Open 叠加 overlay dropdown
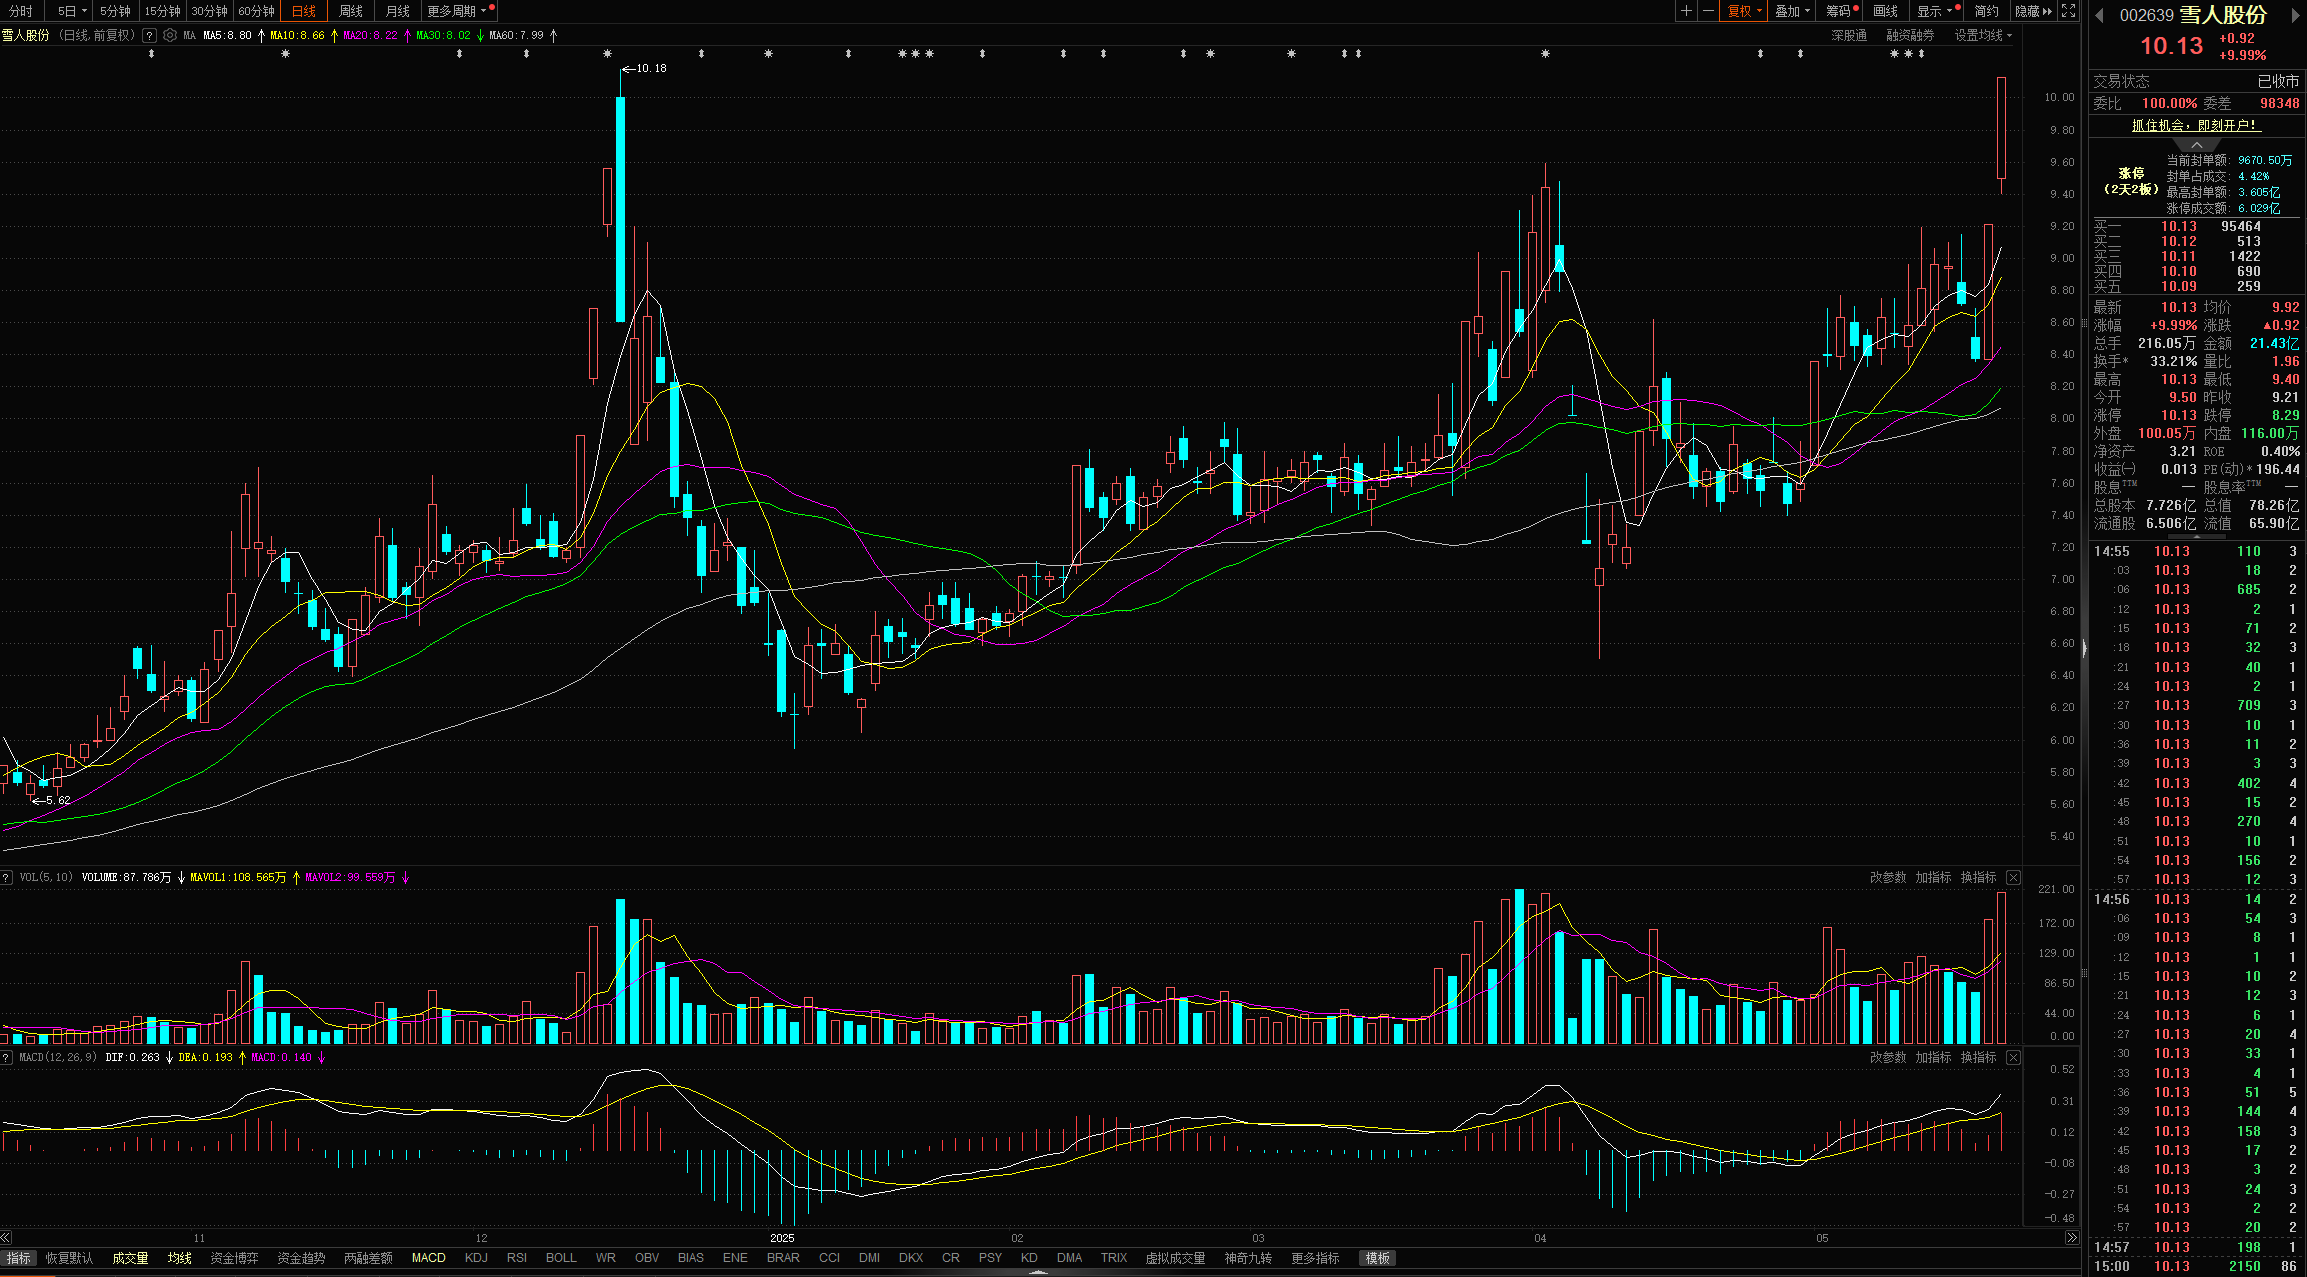 [x=1793, y=11]
